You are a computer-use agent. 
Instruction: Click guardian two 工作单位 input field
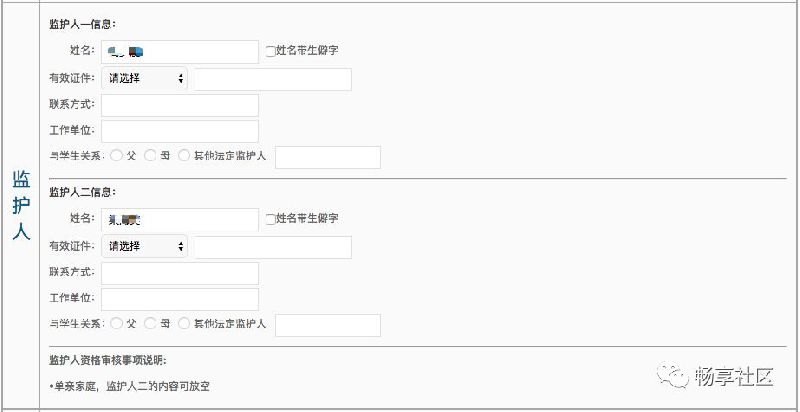click(x=180, y=299)
